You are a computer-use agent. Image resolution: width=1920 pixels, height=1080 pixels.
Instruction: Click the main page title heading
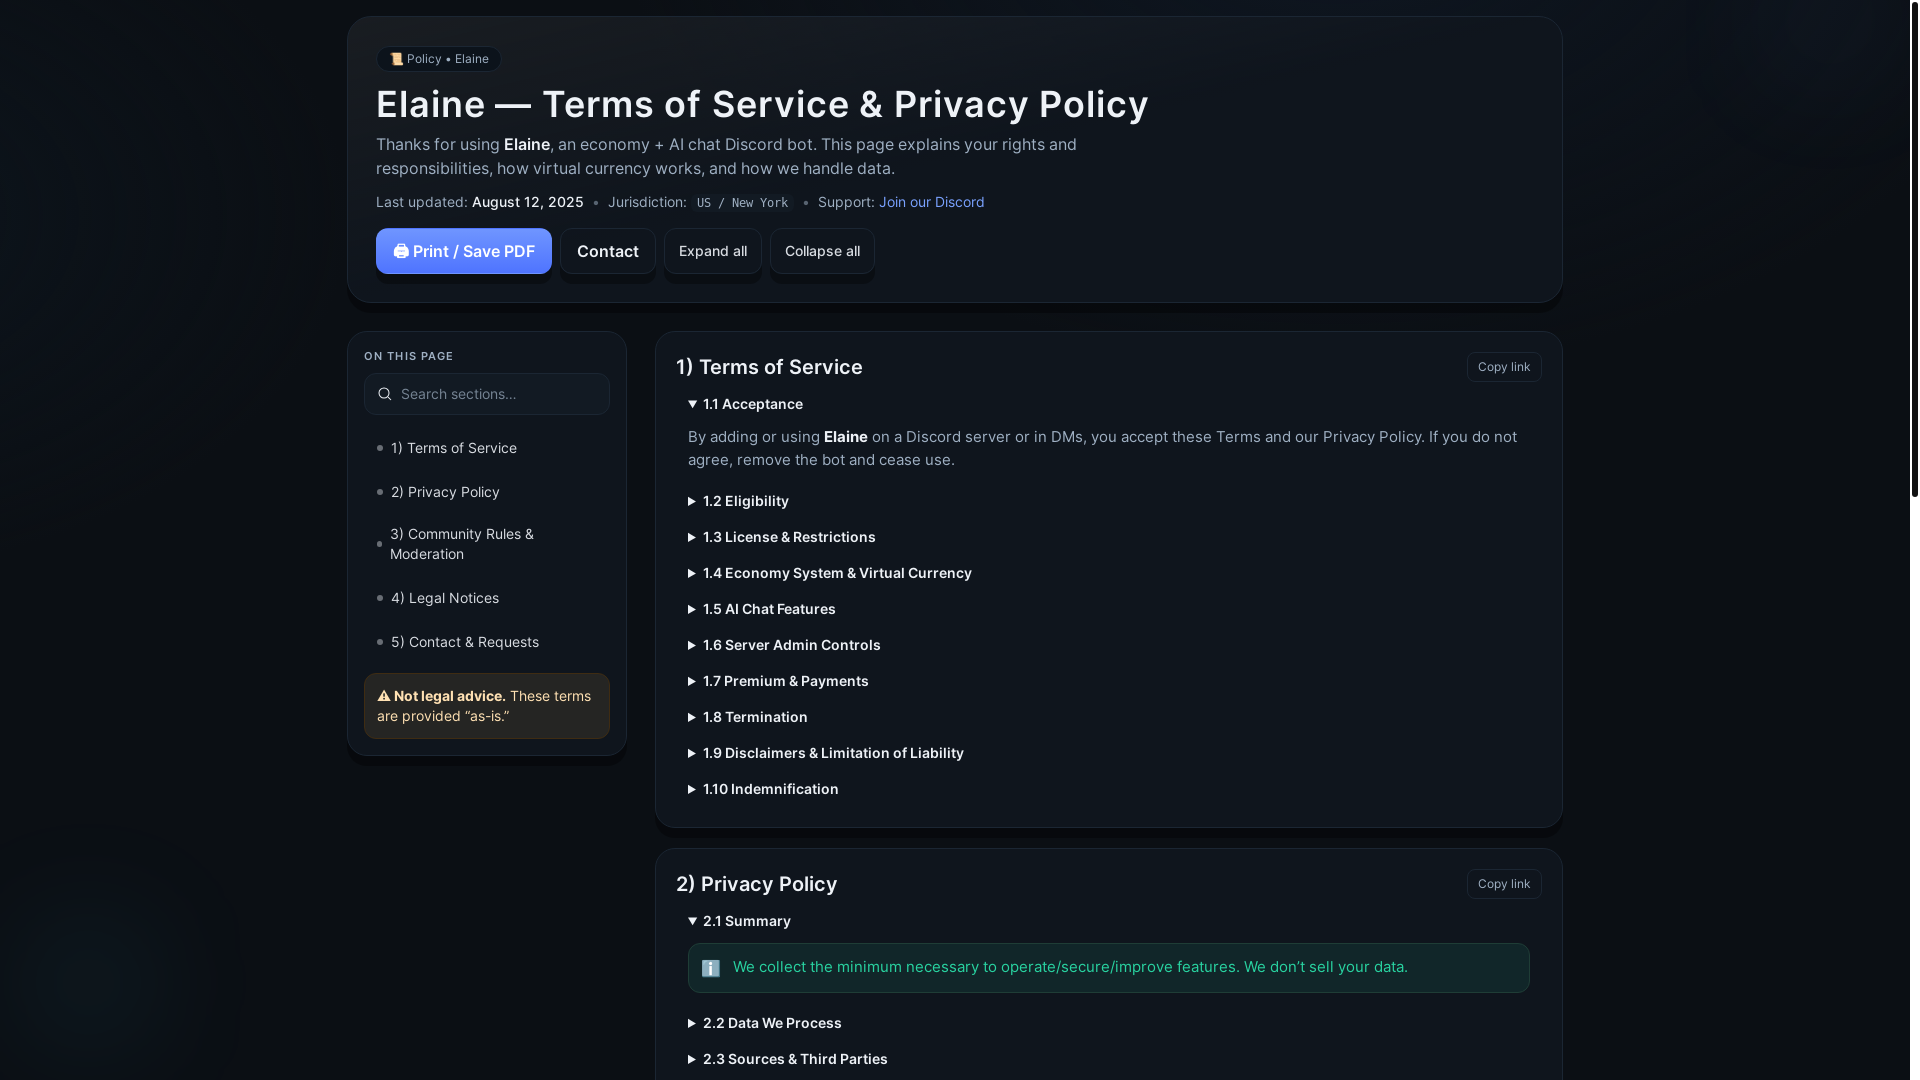click(x=762, y=104)
